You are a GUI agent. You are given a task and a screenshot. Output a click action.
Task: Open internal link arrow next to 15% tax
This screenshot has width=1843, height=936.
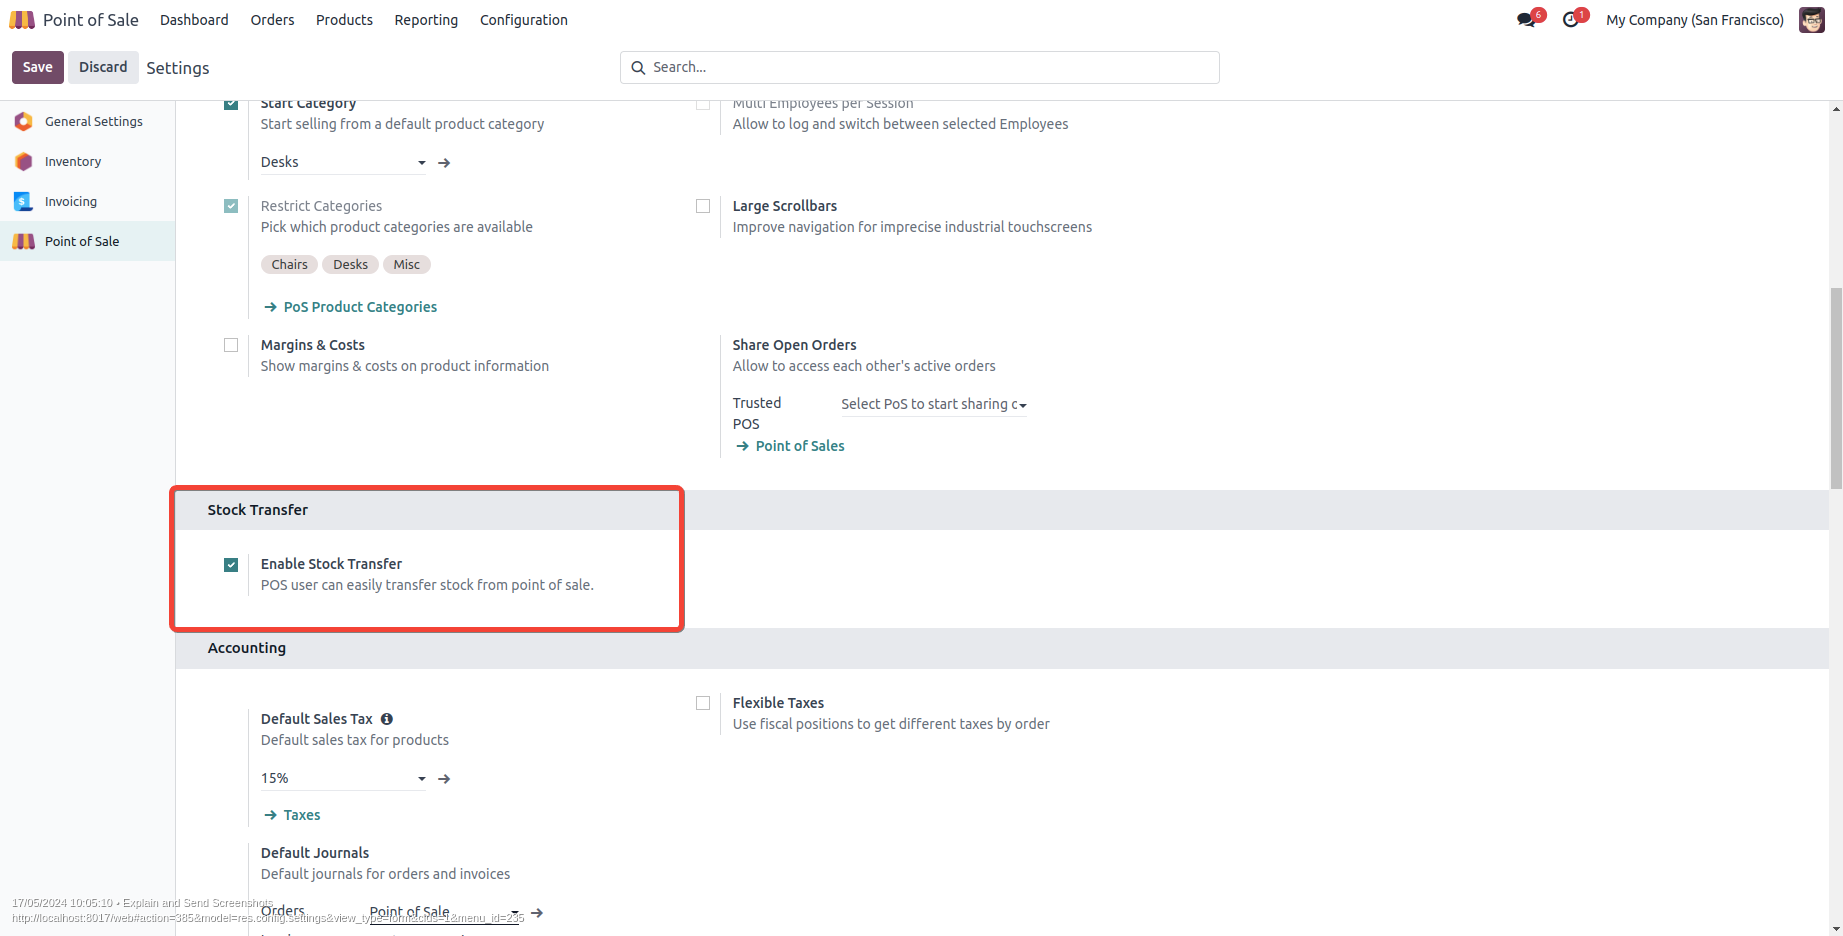[x=444, y=779]
